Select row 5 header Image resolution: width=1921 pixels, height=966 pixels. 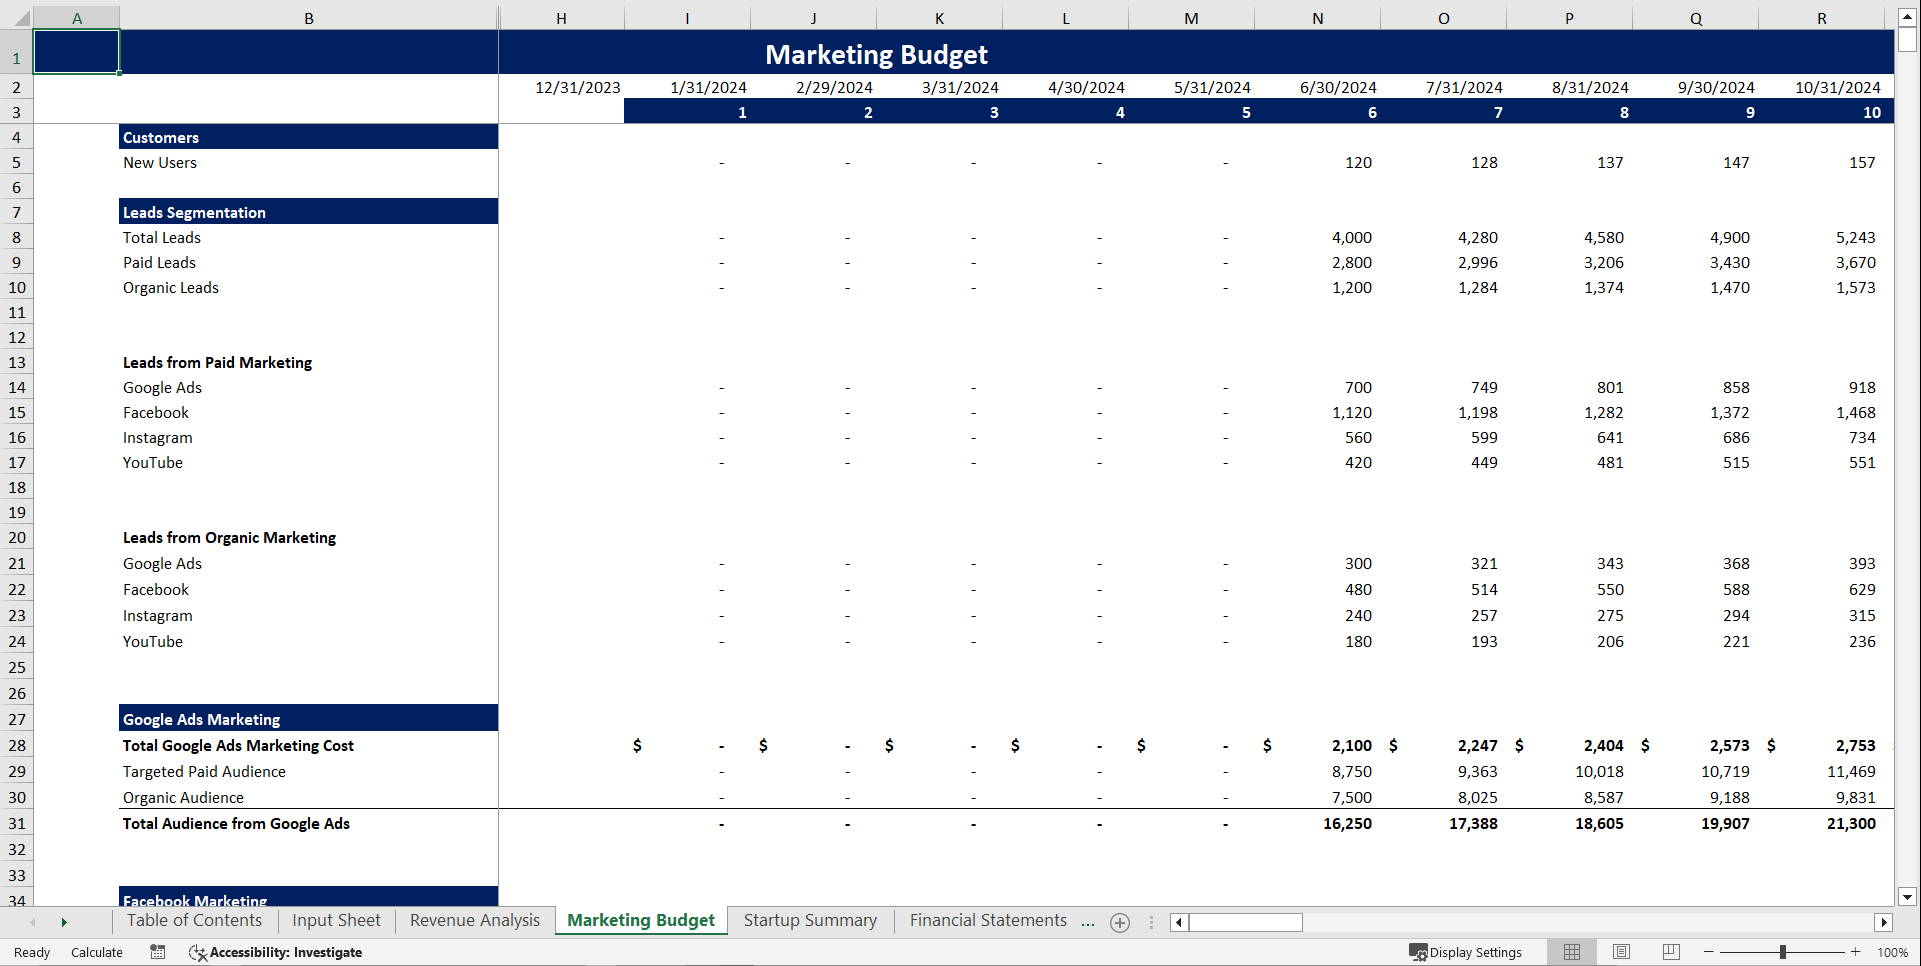coord(16,162)
